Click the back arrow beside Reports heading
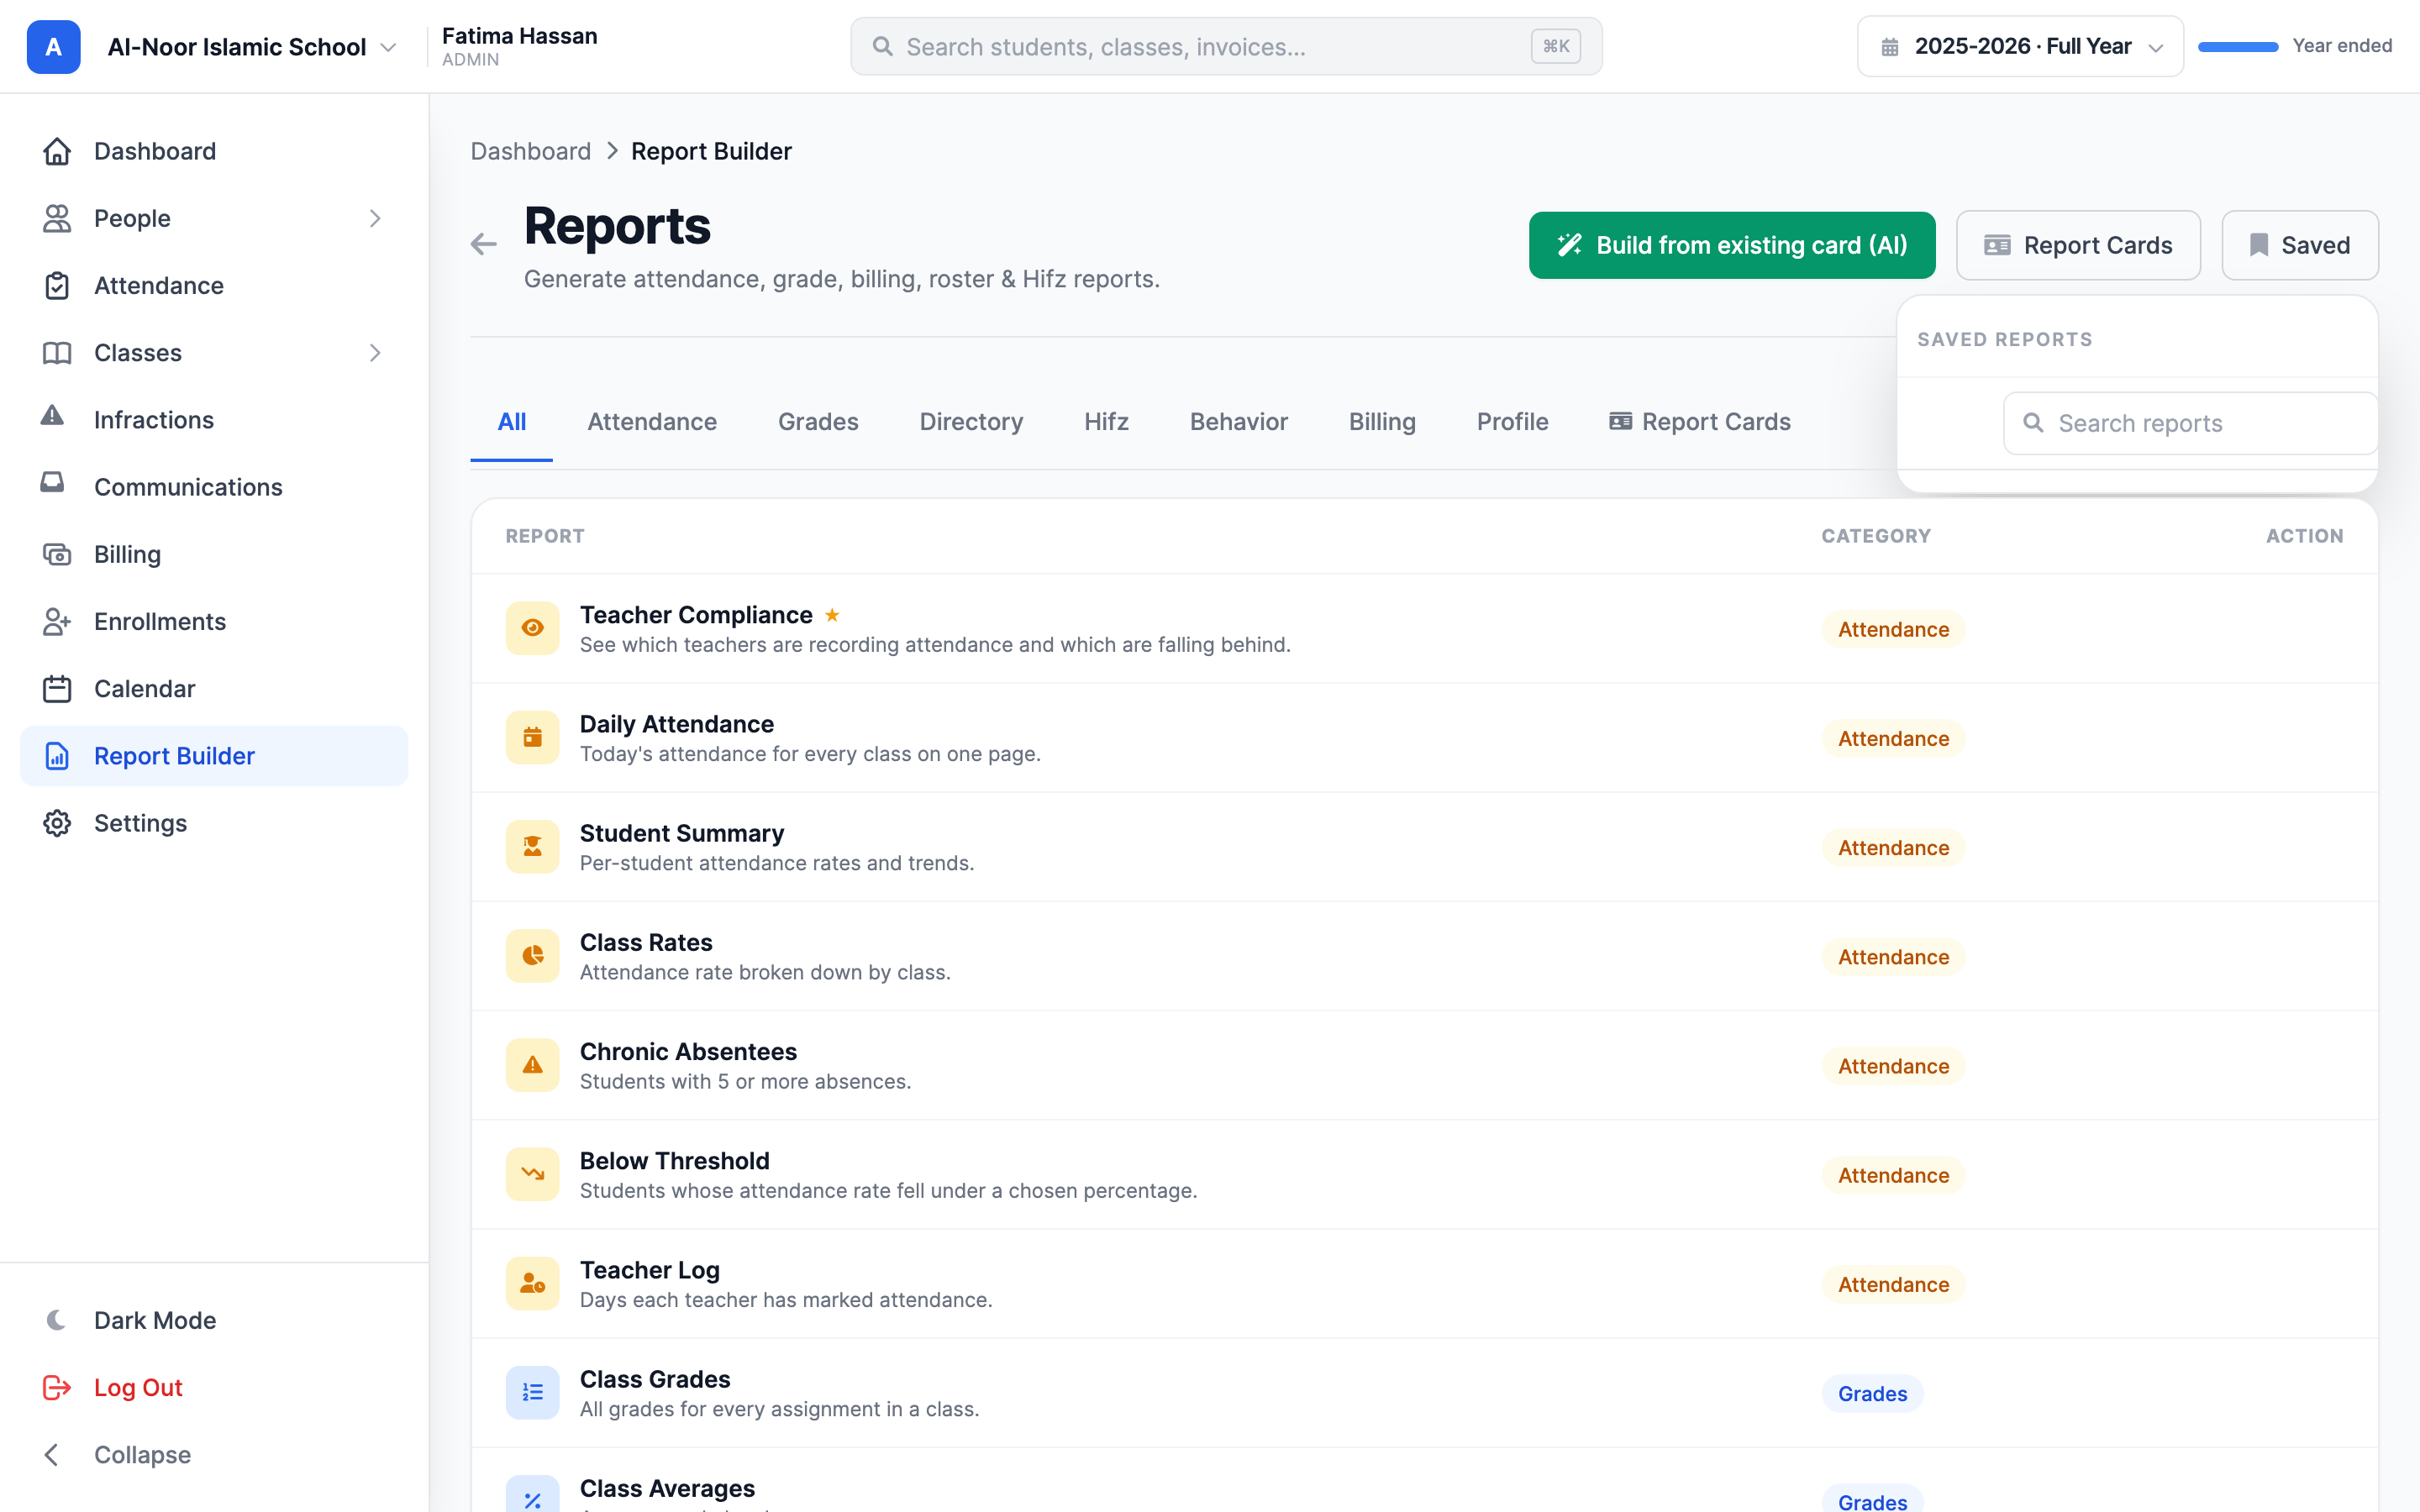The image size is (2420, 1512). [x=484, y=244]
